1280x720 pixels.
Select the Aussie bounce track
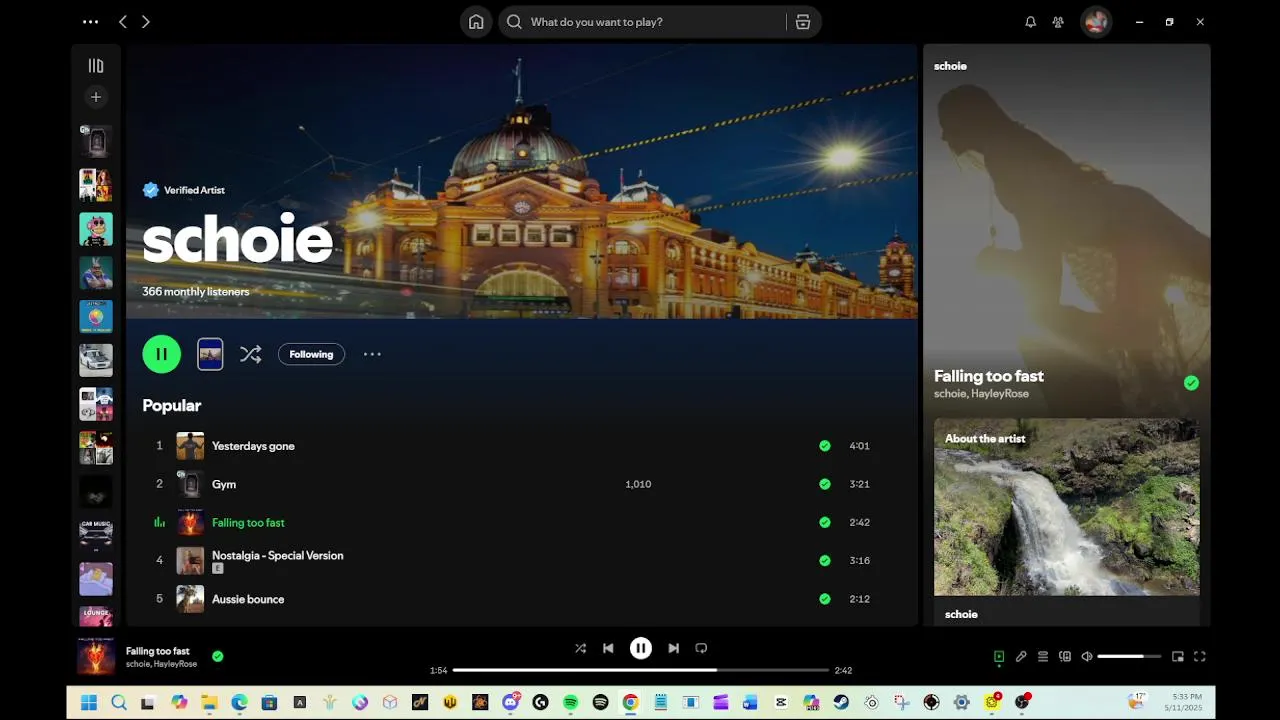(522, 599)
